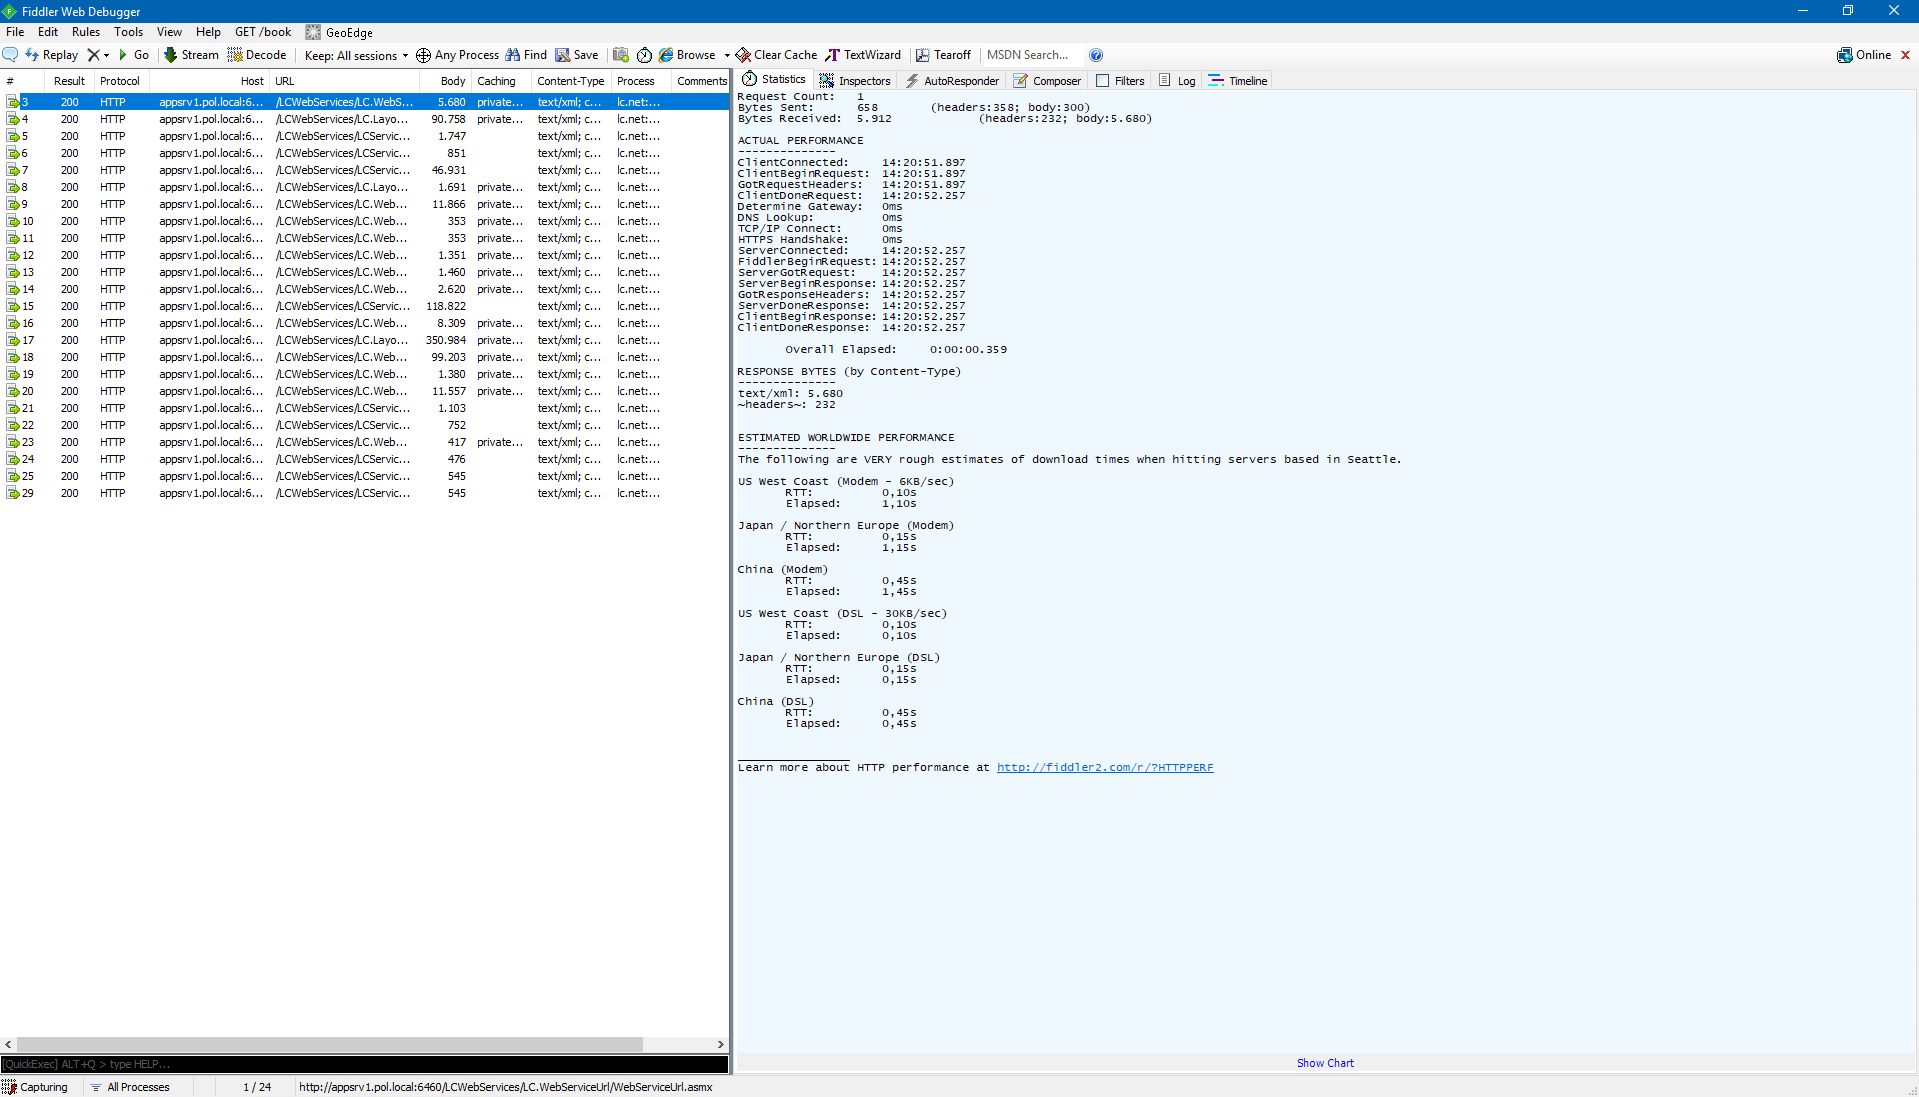Toggle Stream mode in toolbar

[191, 55]
